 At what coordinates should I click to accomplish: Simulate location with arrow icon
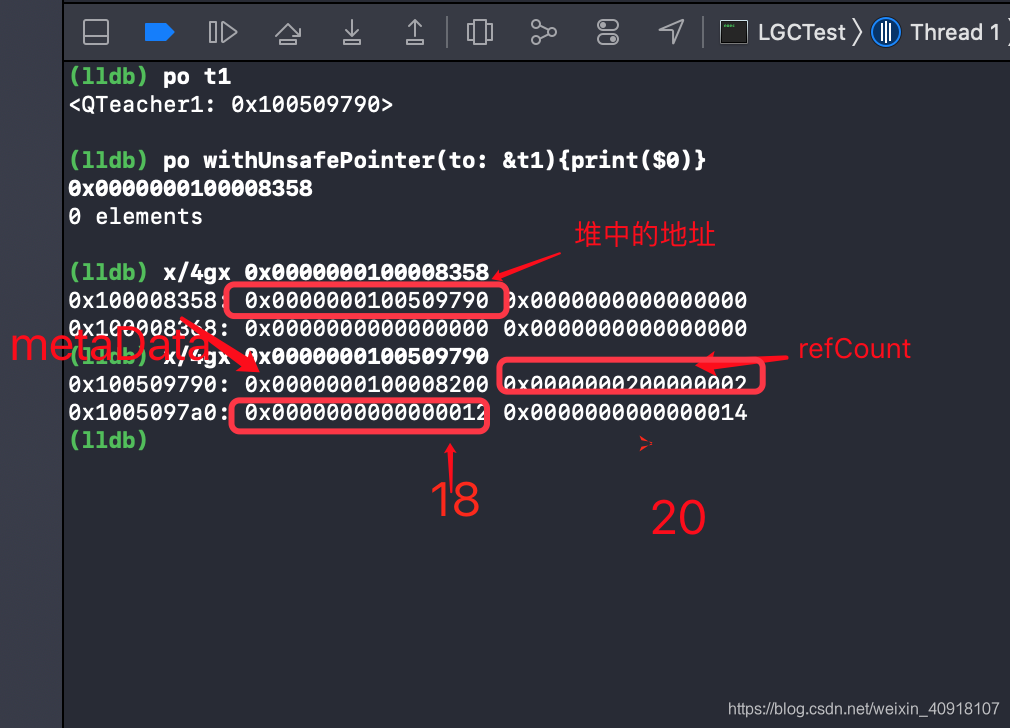click(671, 32)
